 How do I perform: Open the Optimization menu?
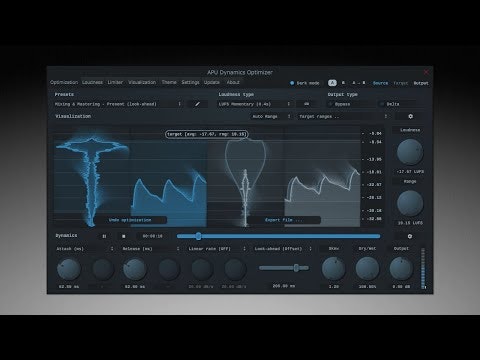(x=64, y=82)
